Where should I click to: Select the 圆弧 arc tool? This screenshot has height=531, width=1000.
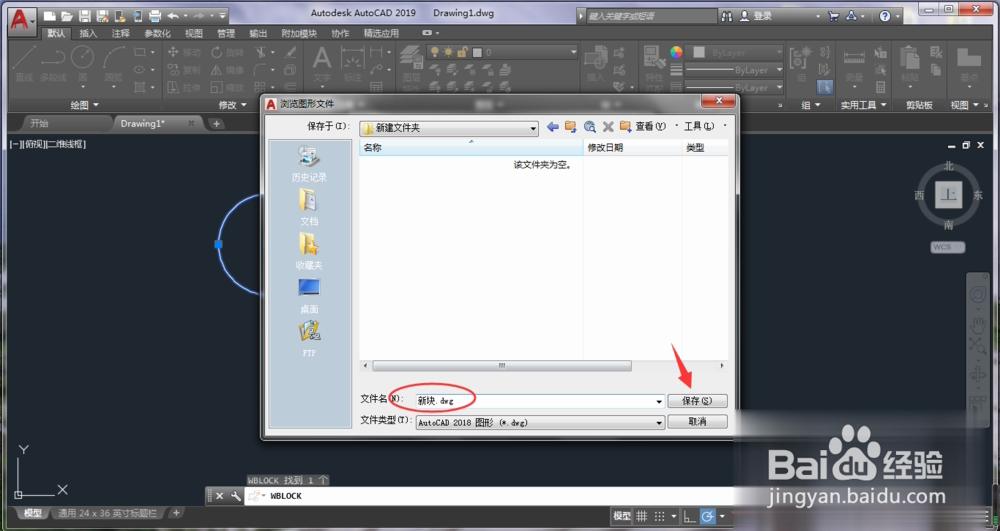114,64
